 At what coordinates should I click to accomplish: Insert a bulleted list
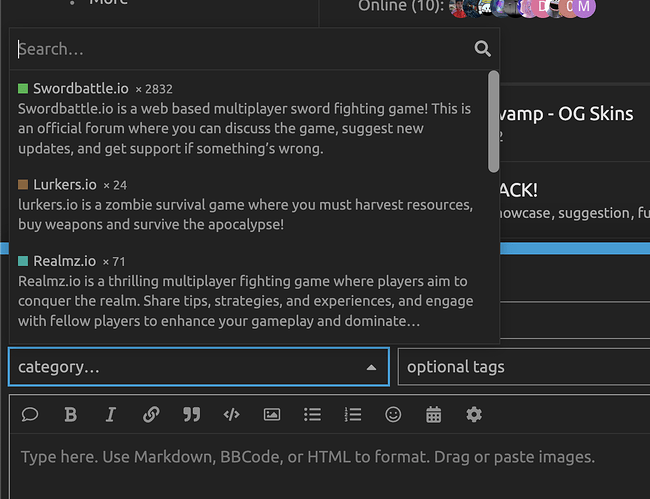click(312, 414)
